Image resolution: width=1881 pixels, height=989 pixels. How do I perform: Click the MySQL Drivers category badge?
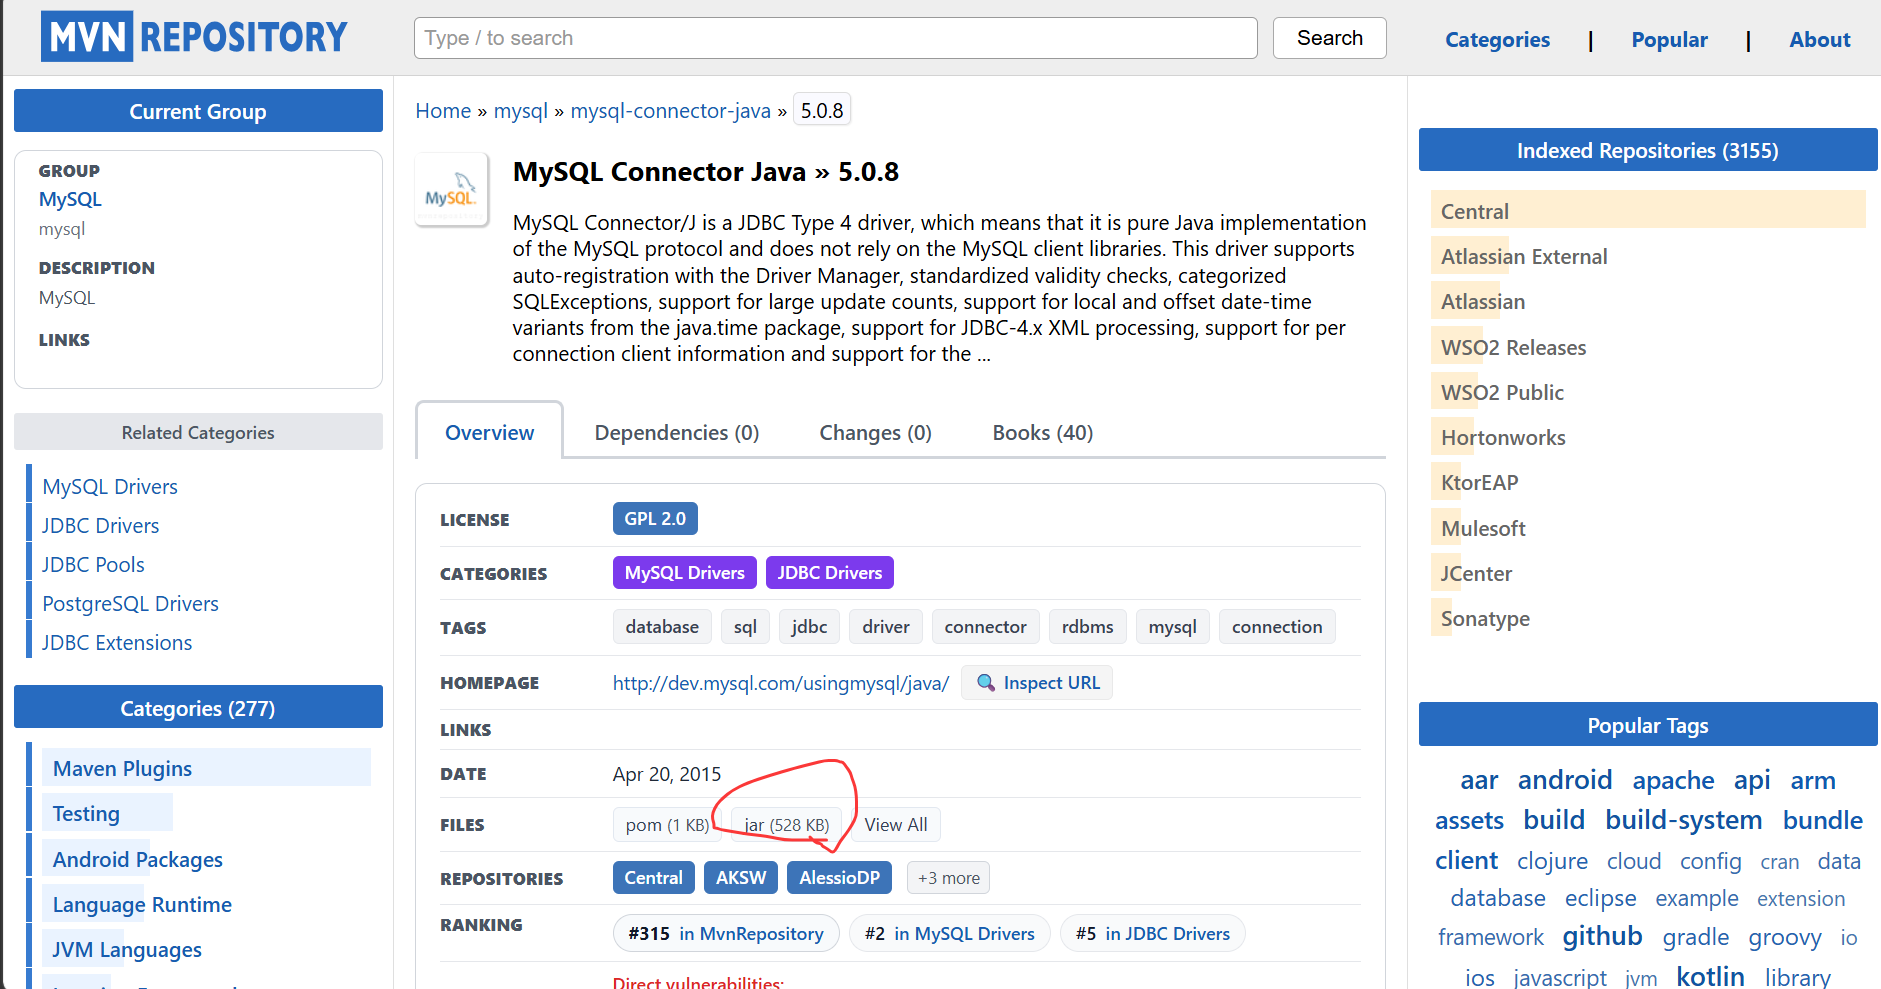point(684,573)
